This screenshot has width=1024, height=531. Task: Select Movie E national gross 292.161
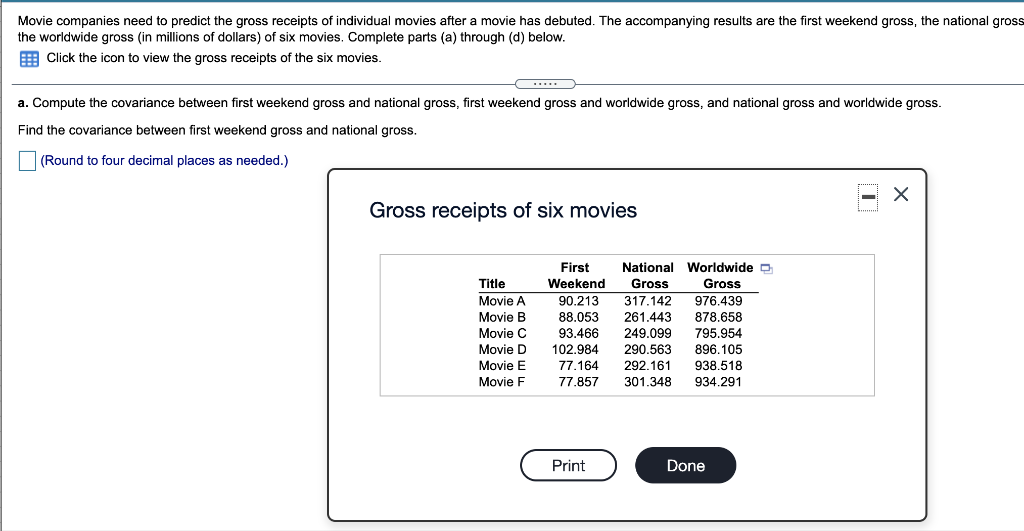[x=647, y=366]
